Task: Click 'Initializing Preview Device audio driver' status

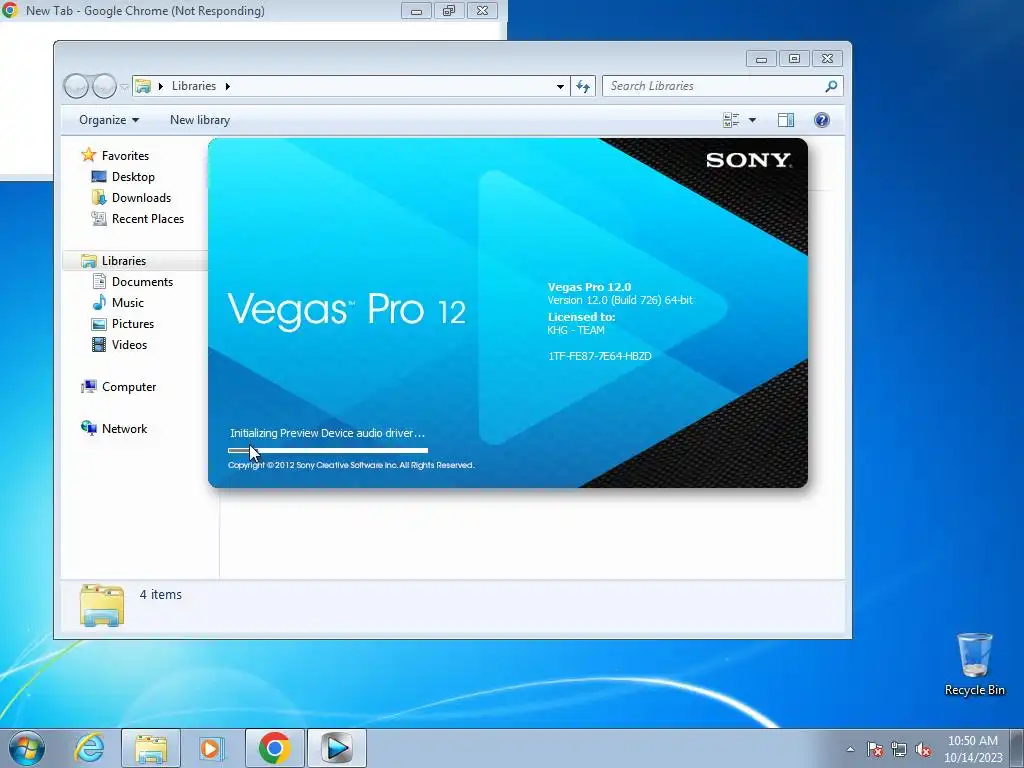Action: tap(327, 433)
